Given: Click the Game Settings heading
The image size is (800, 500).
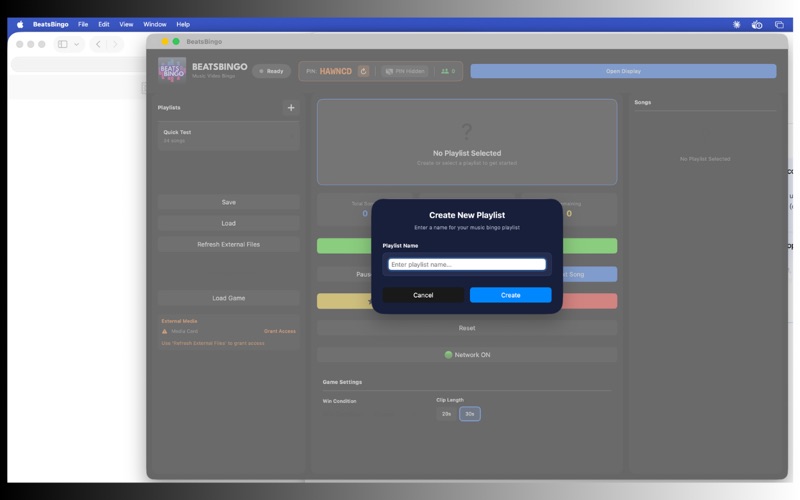Looking at the screenshot, I should 342,382.
